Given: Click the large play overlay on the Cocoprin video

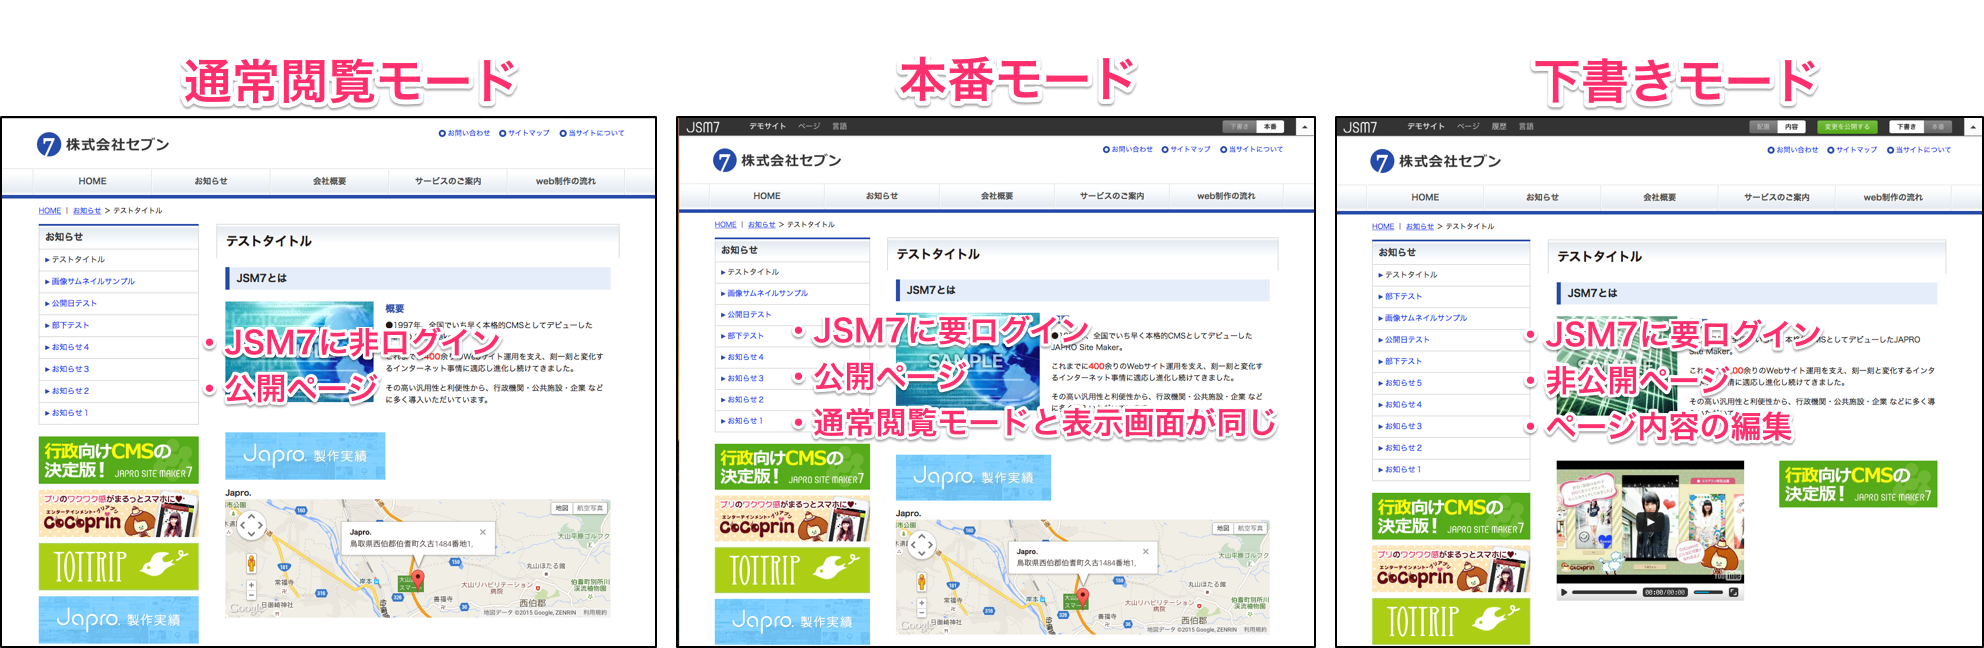Looking at the screenshot, I should [1651, 521].
